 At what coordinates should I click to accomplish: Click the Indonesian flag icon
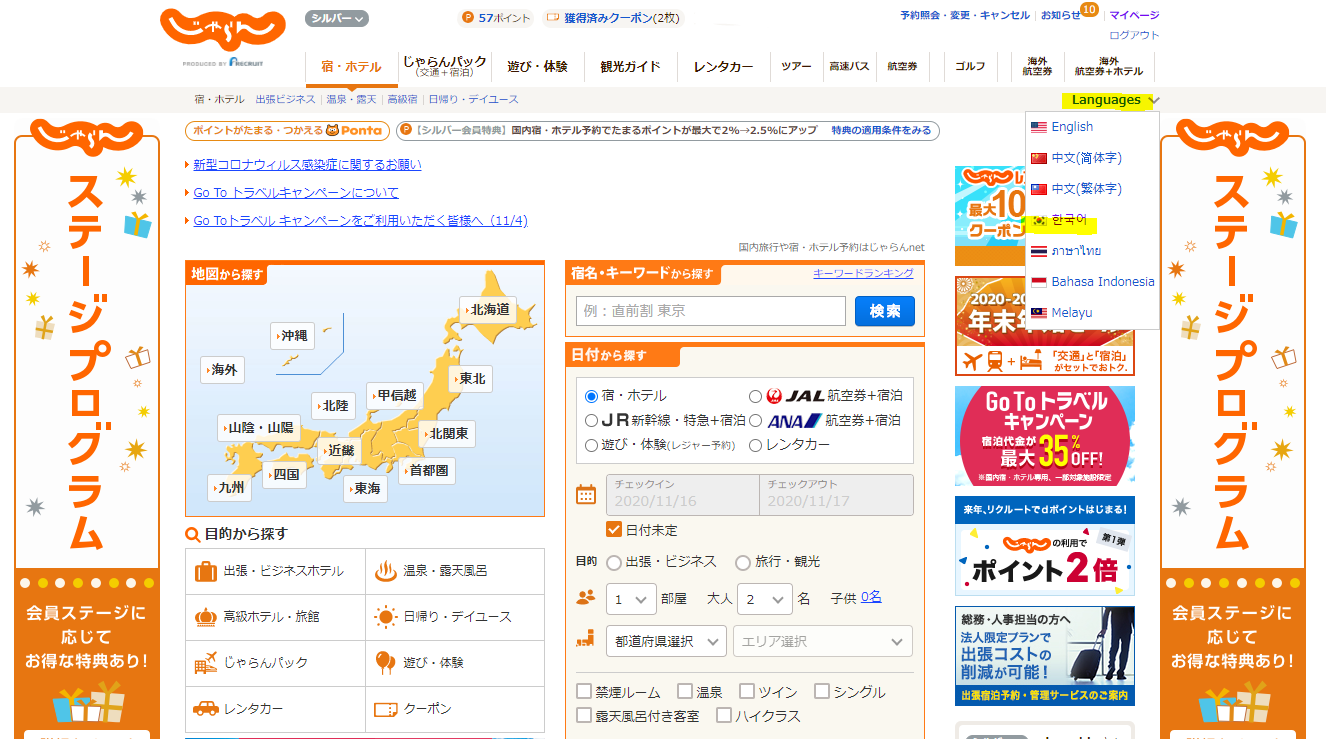pos(1038,282)
